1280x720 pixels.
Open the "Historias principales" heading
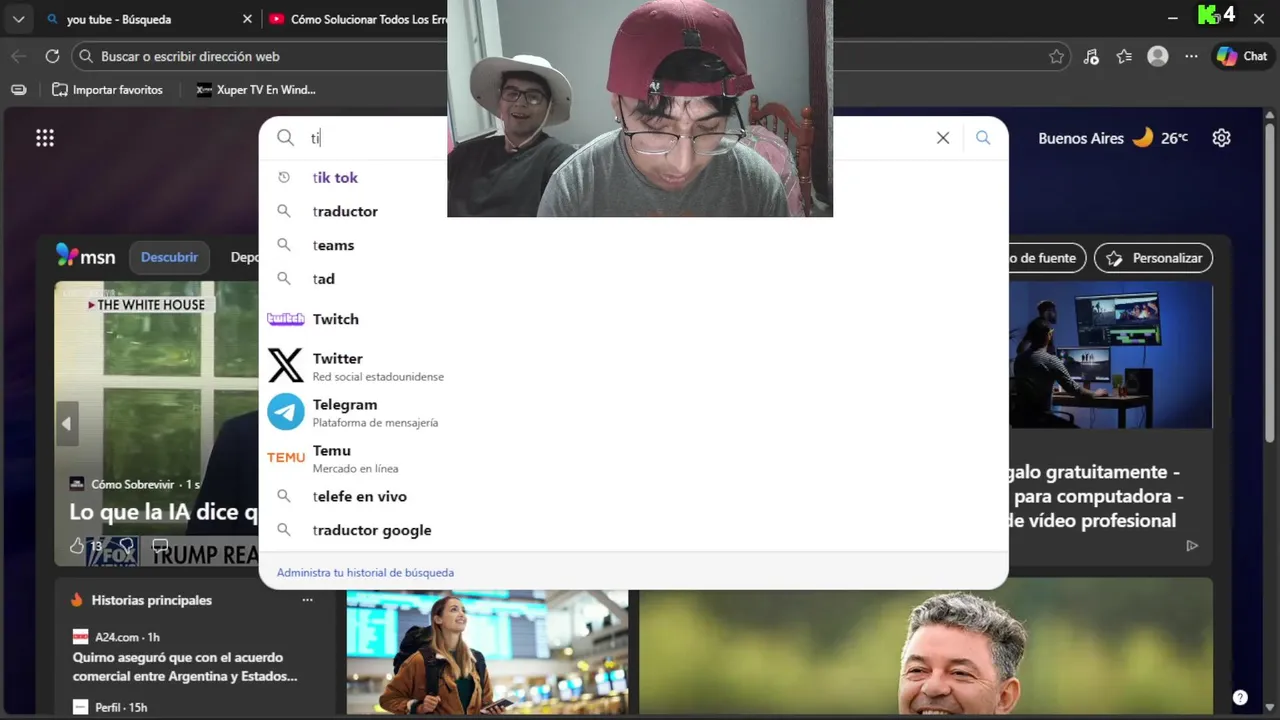151,600
